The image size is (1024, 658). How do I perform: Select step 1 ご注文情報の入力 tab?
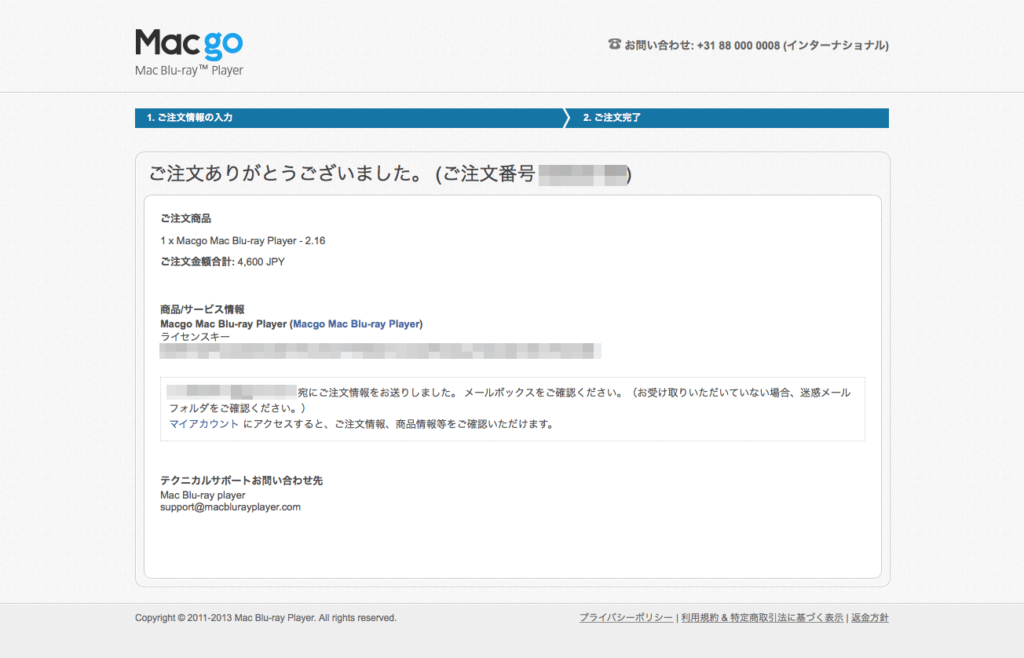[349, 118]
